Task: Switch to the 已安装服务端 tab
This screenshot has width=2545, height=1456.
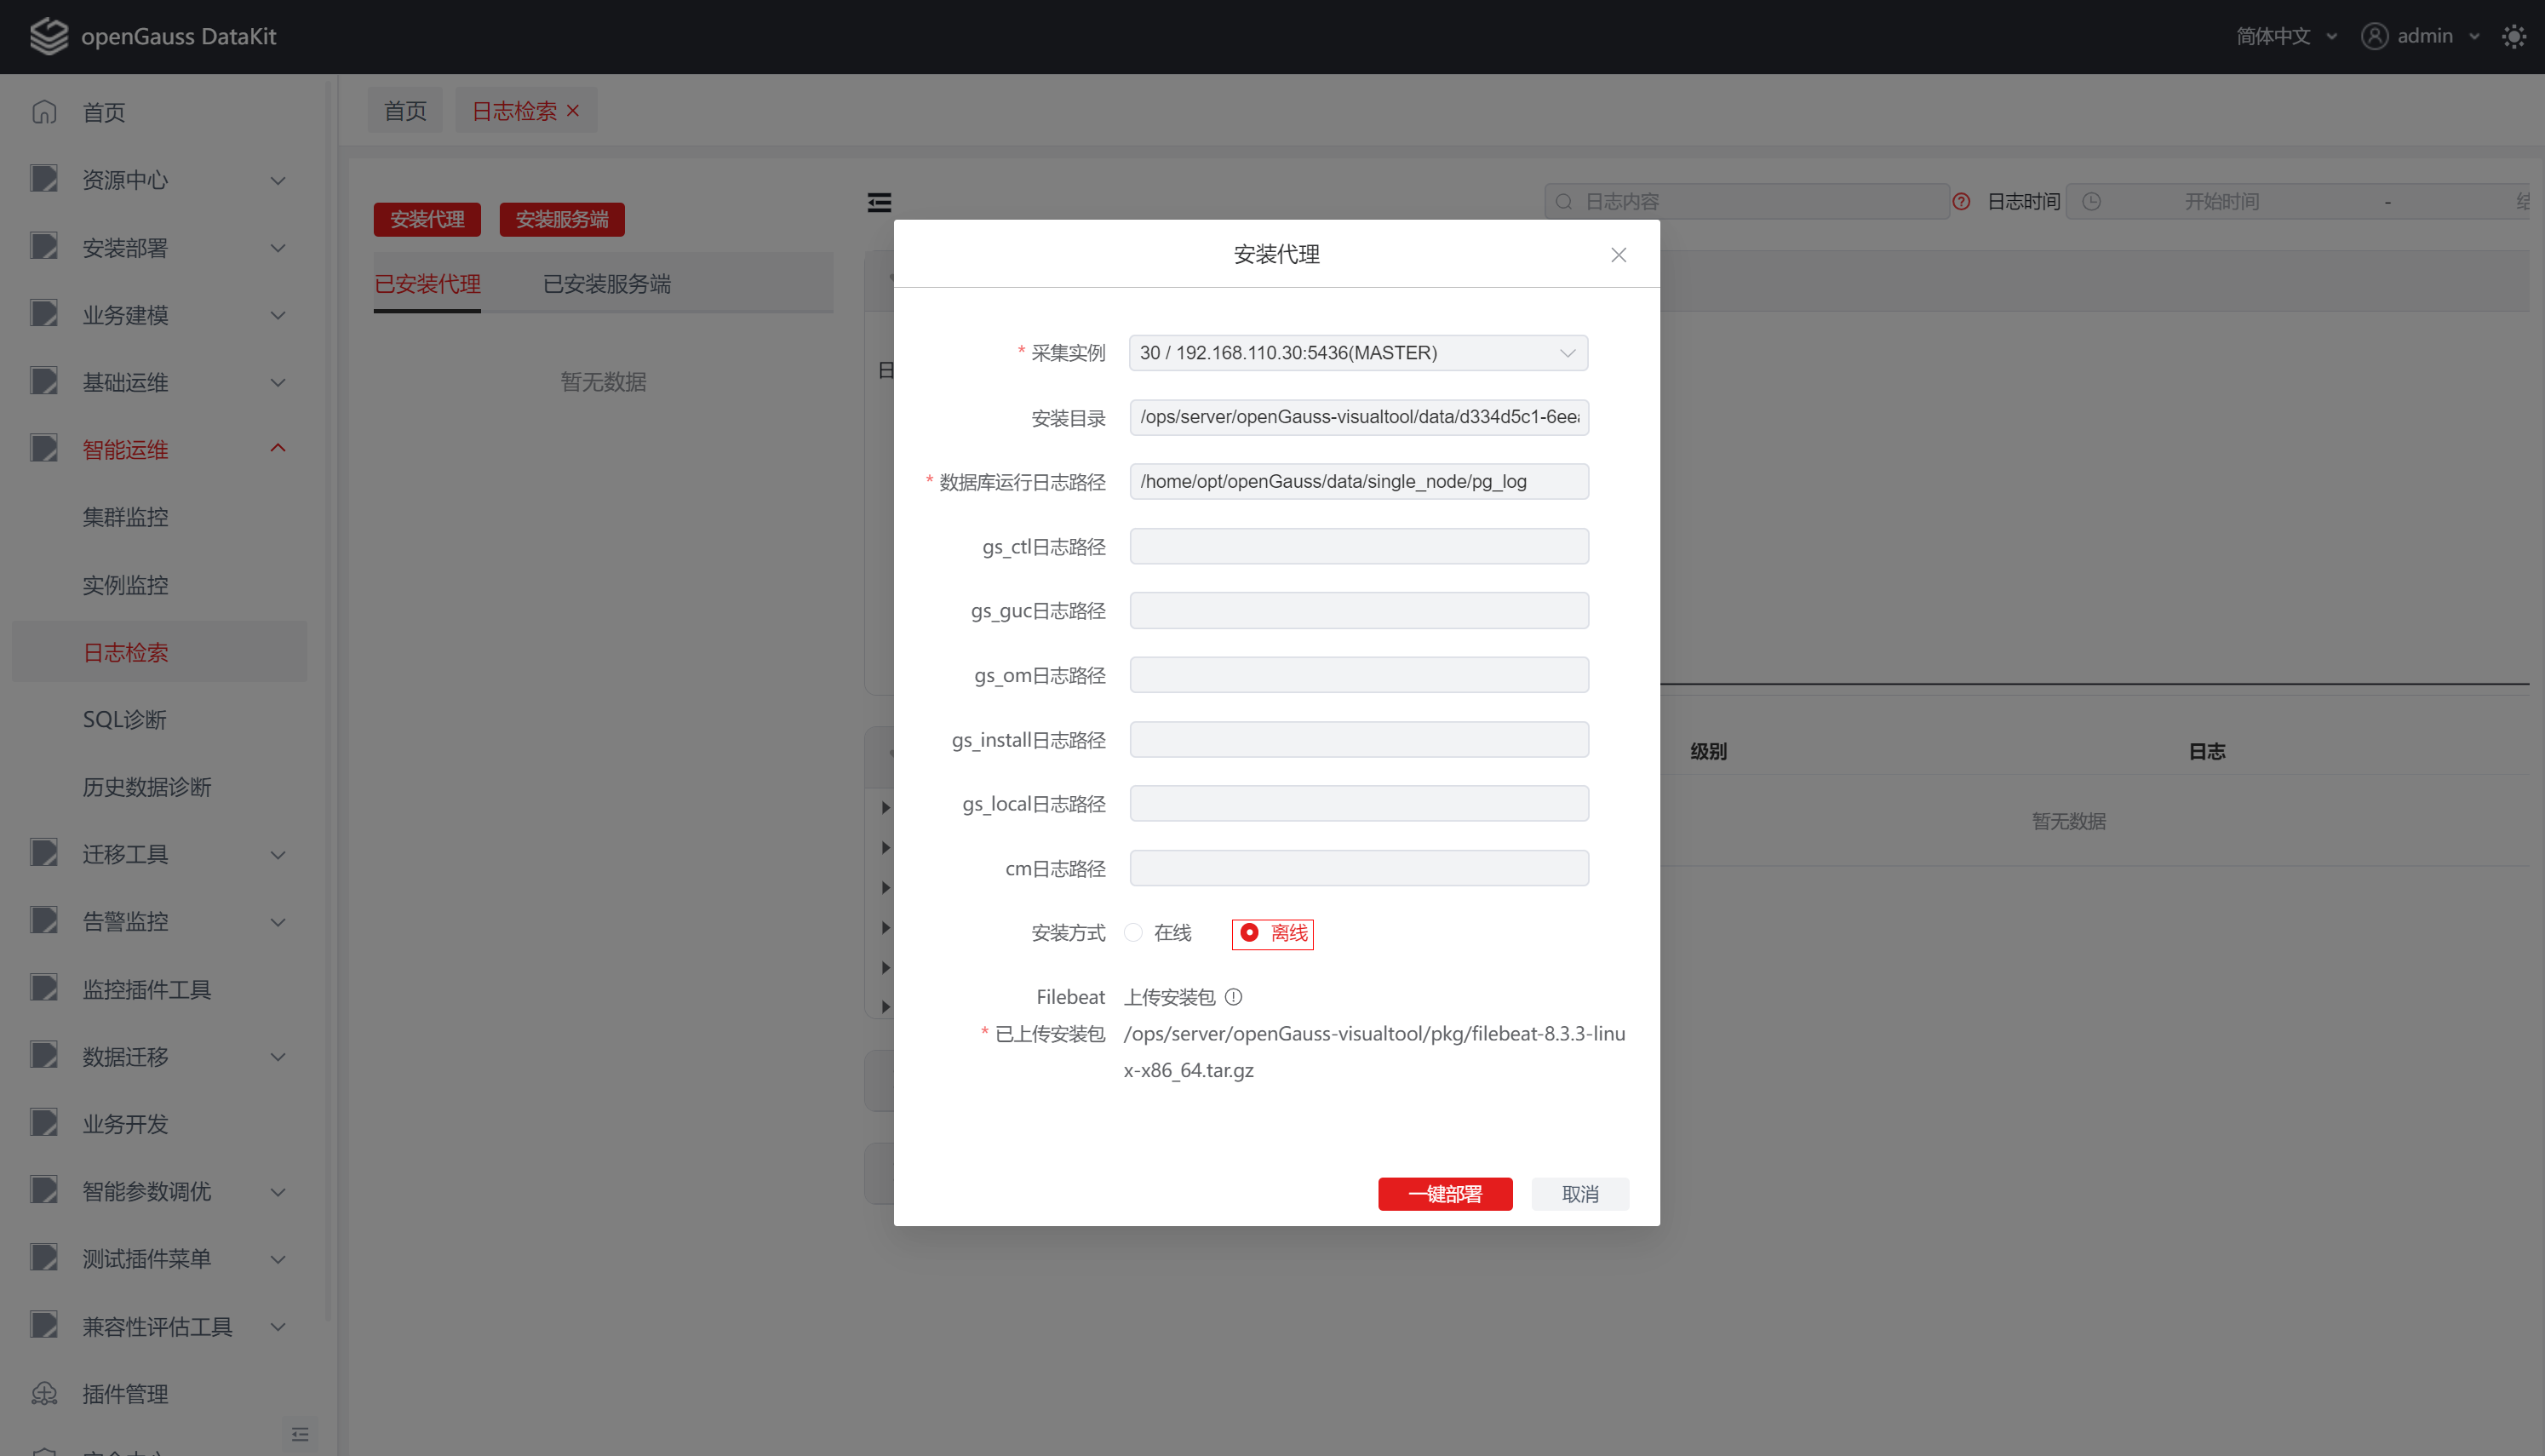Action: point(606,284)
